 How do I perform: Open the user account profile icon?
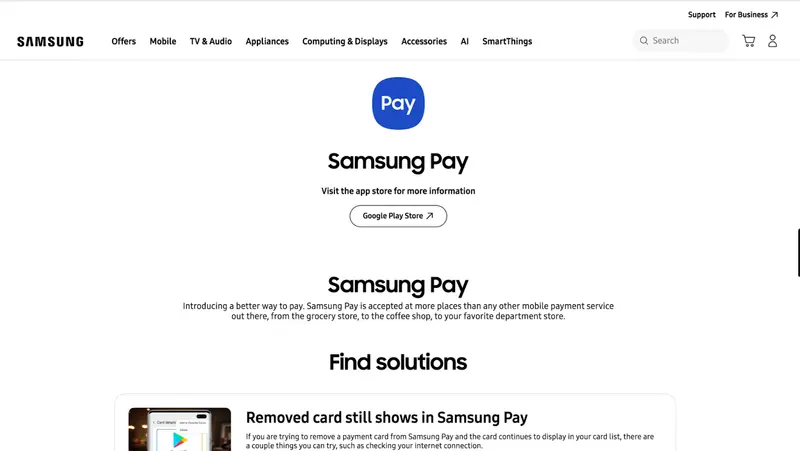click(x=772, y=41)
